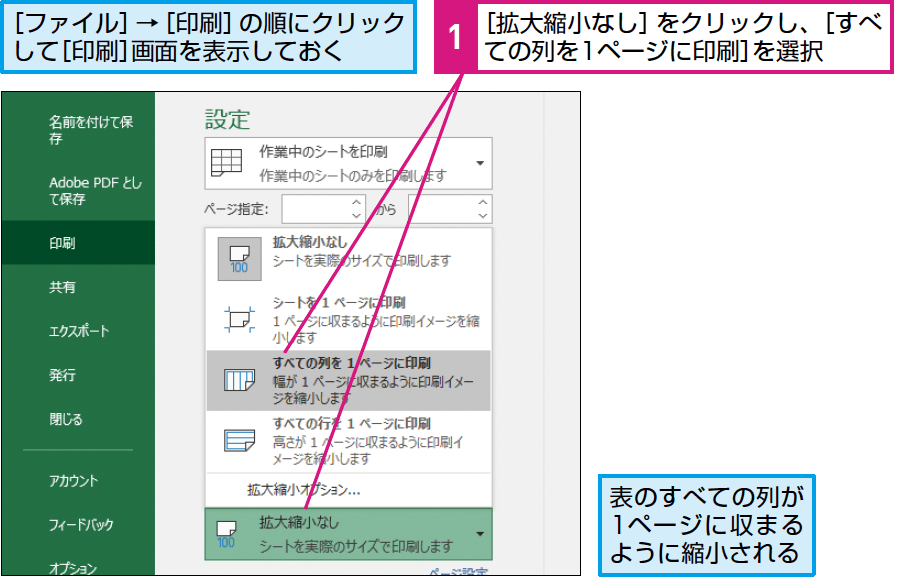Click エクスポート in the sidebar

pyautogui.click(x=79, y=331)
